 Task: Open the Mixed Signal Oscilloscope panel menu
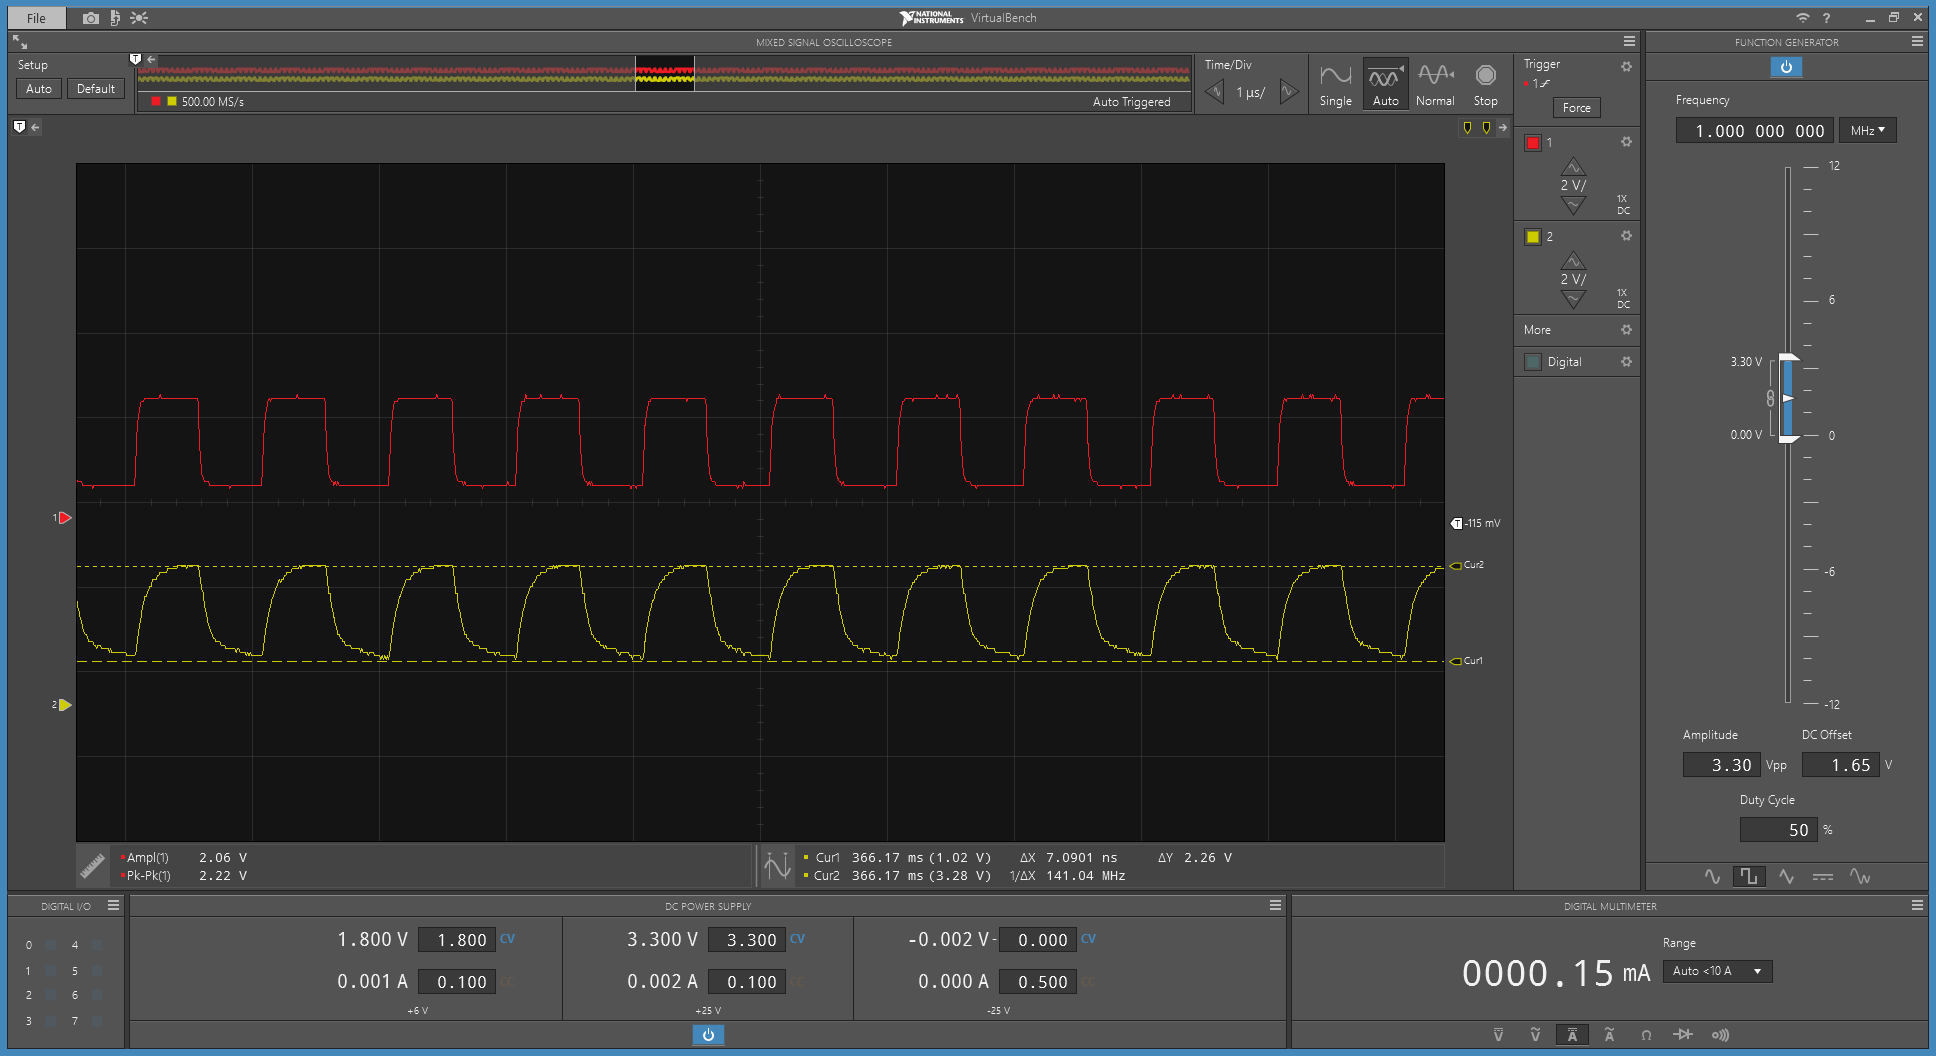coord(1629,41)
